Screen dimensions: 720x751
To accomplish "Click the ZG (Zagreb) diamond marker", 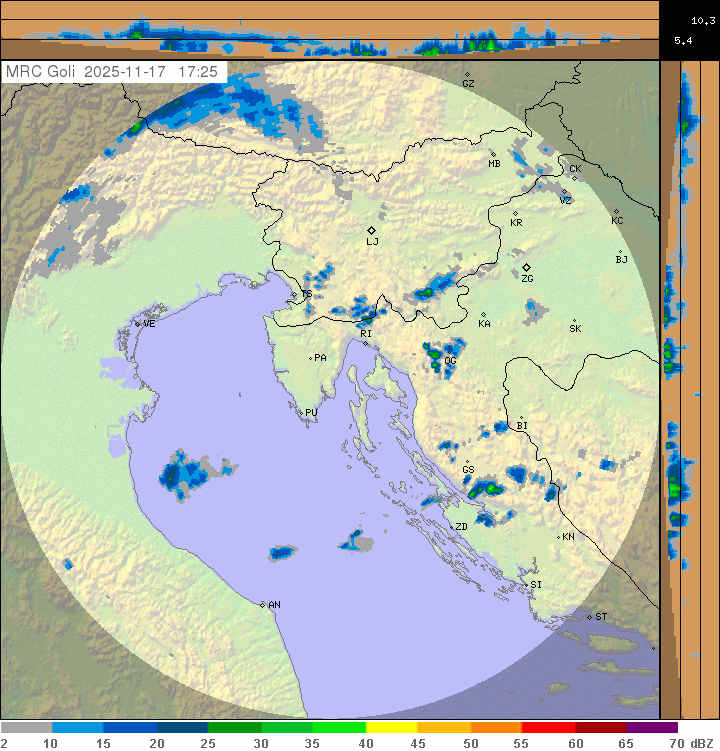I will [x=527, y=268].
